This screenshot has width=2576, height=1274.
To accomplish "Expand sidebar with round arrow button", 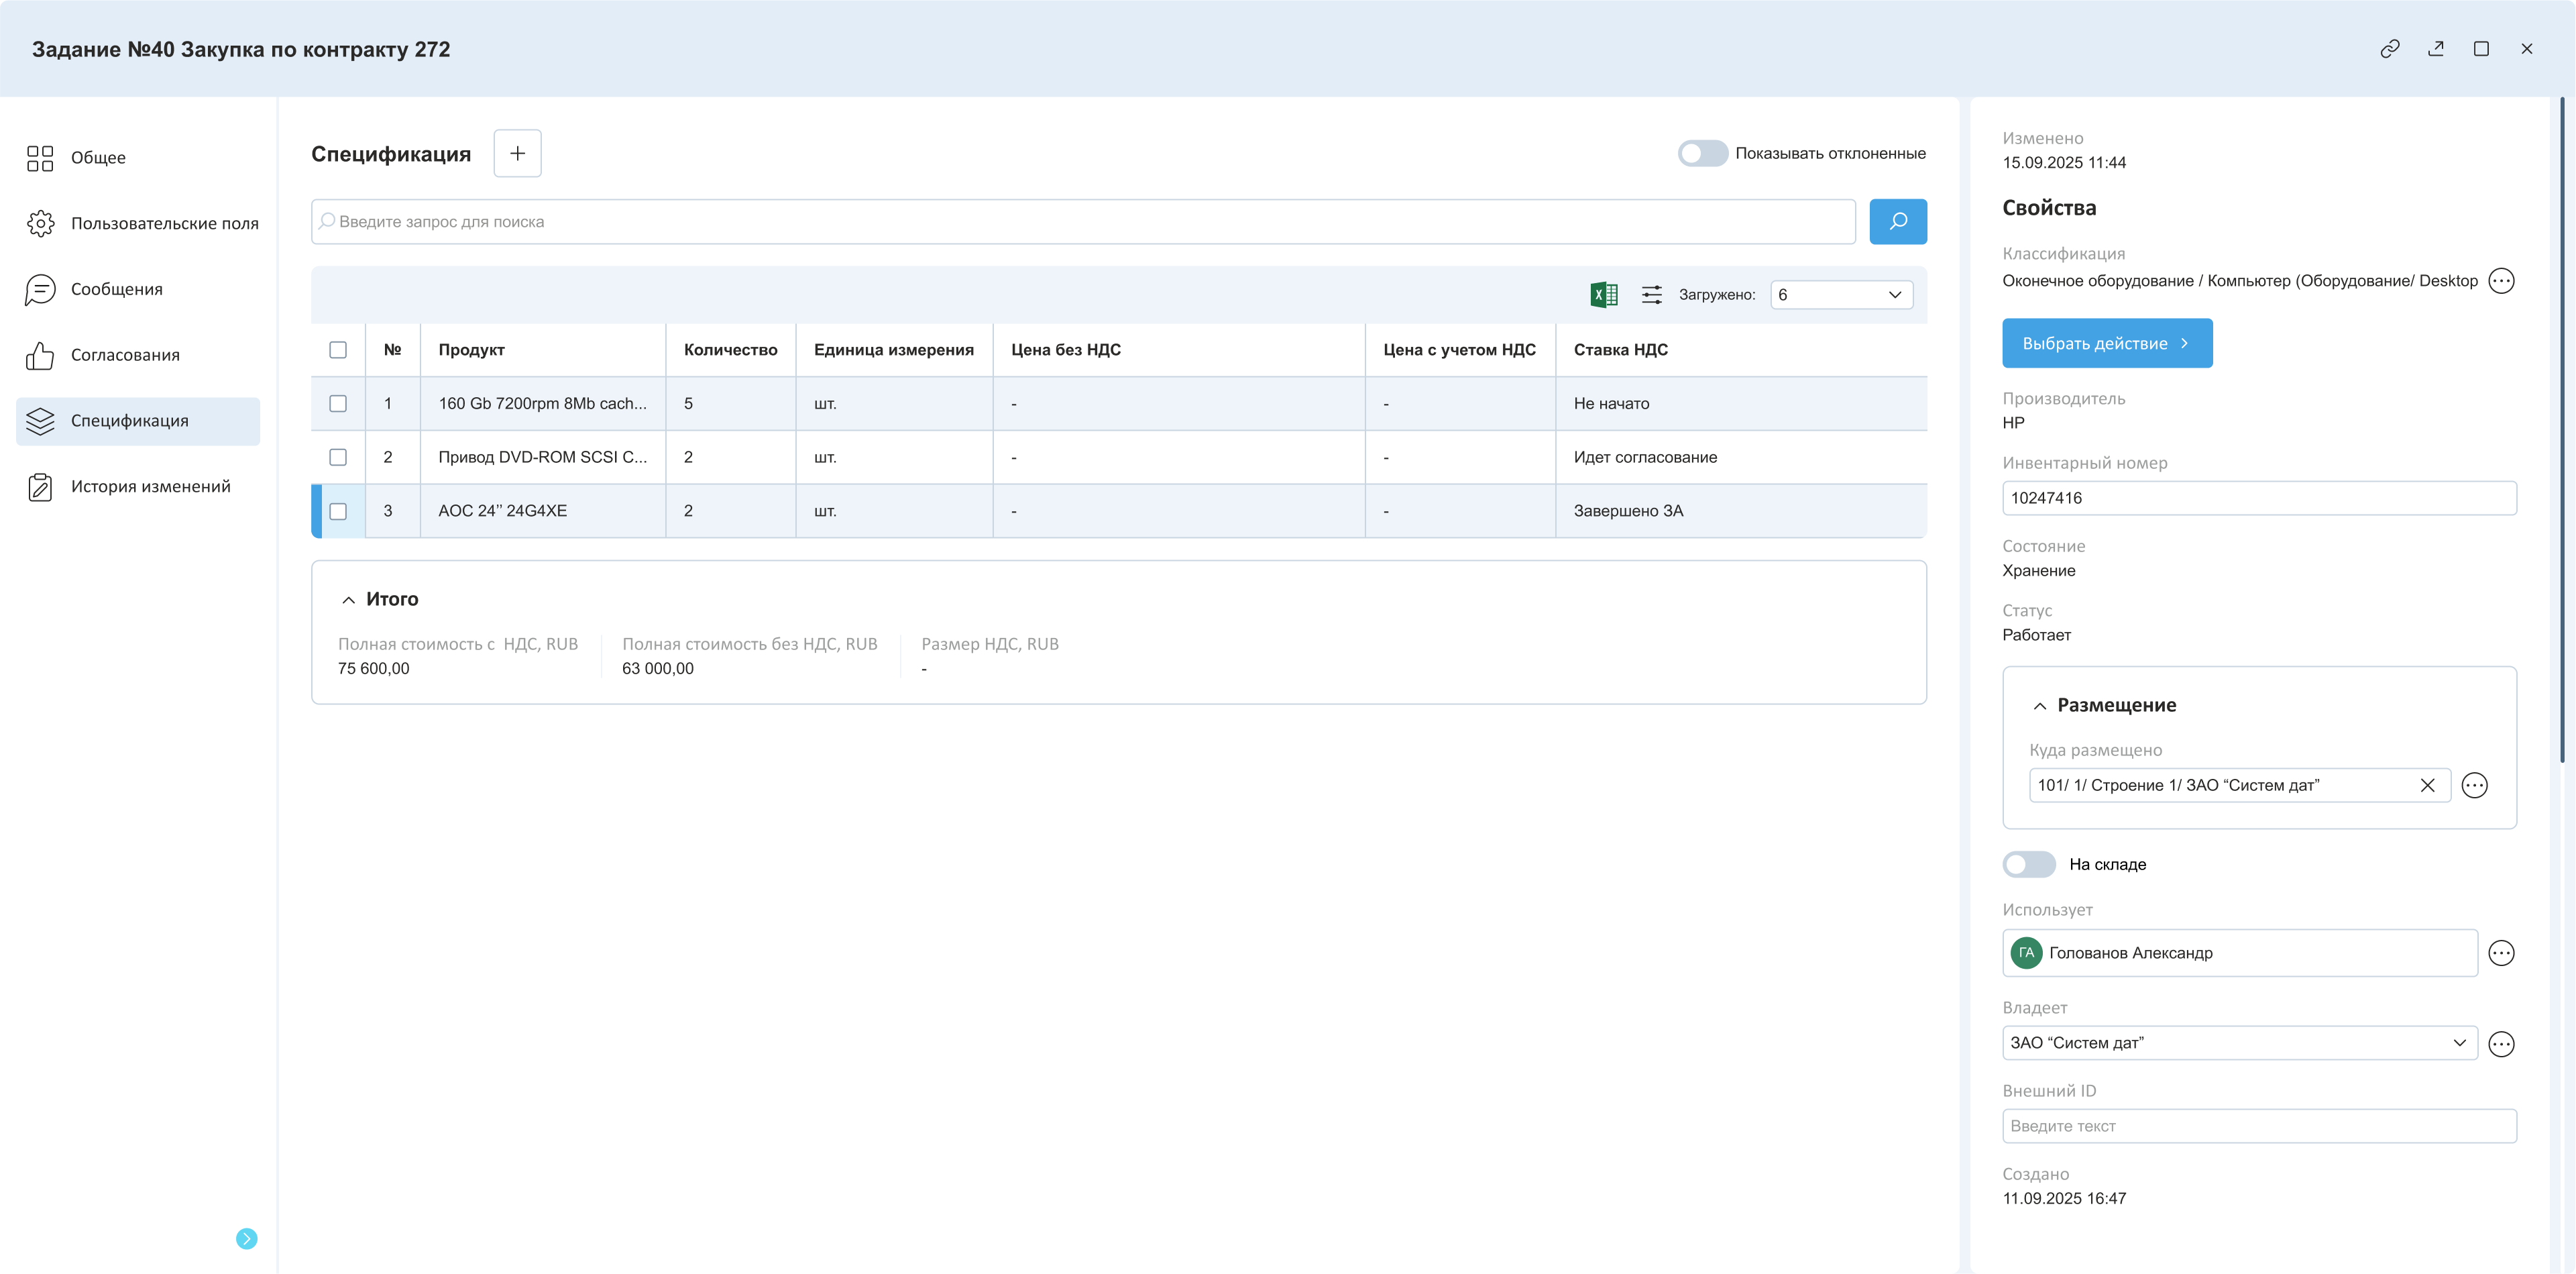I will pyautogui.click(x=246, y=1239).
